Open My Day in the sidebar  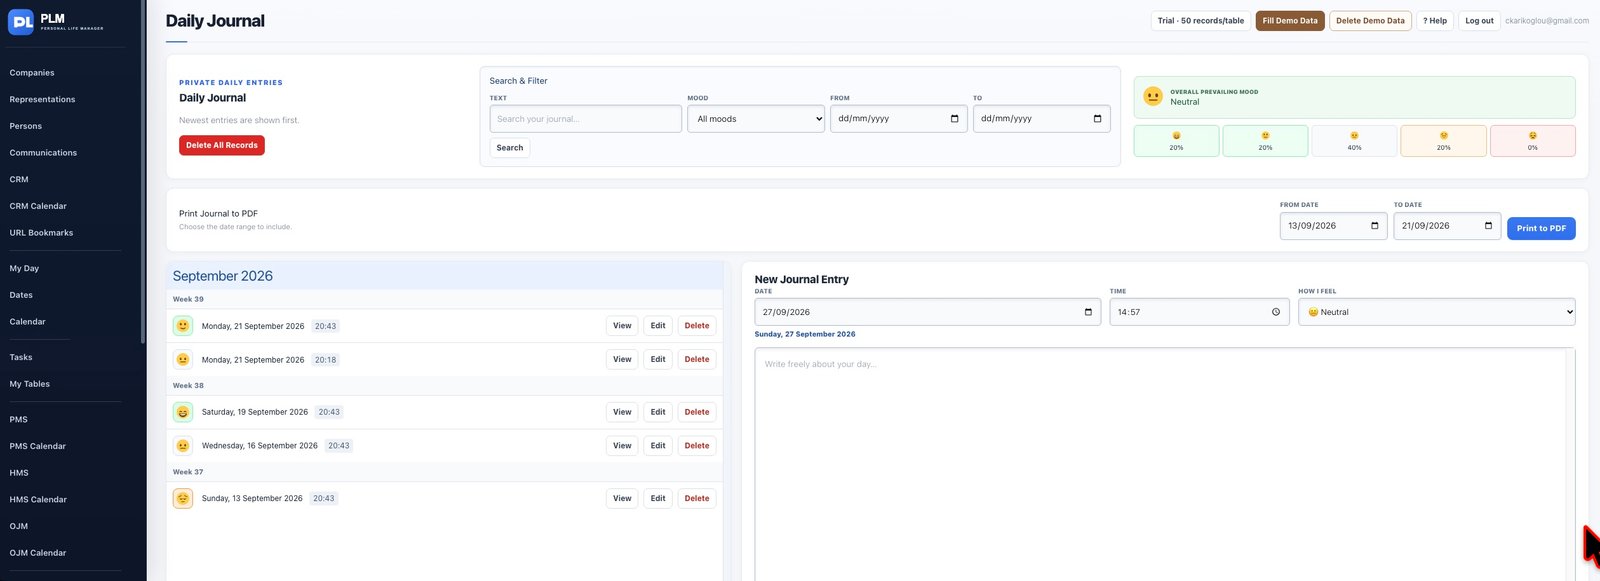tap(24, 269)
